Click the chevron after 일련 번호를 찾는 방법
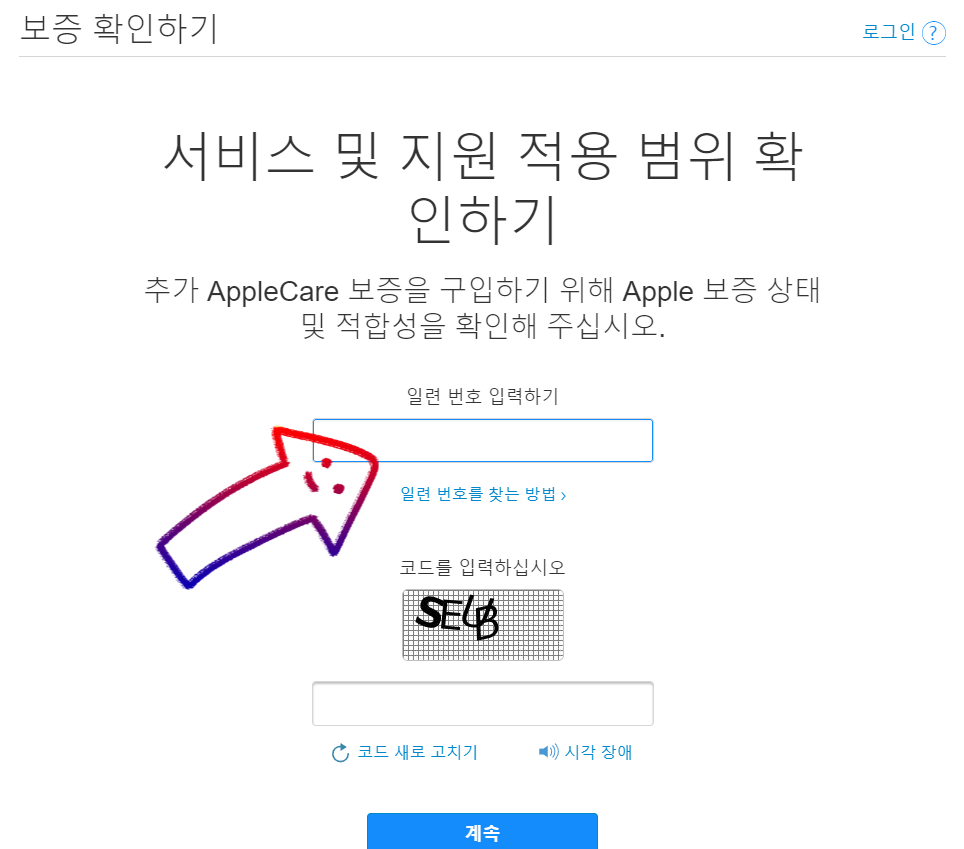Viewport: 964px width, 849px height. tap(564, 495)
